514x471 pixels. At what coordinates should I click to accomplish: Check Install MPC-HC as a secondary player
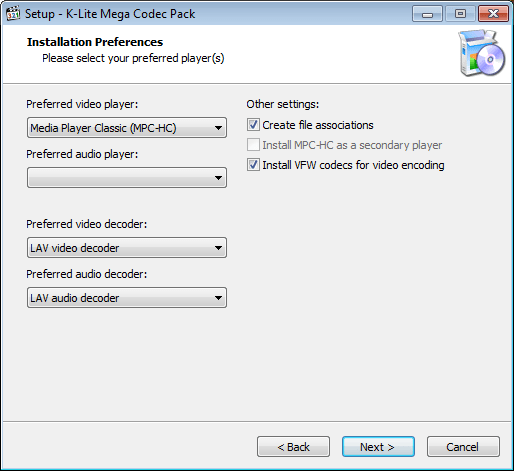point(253,145)
